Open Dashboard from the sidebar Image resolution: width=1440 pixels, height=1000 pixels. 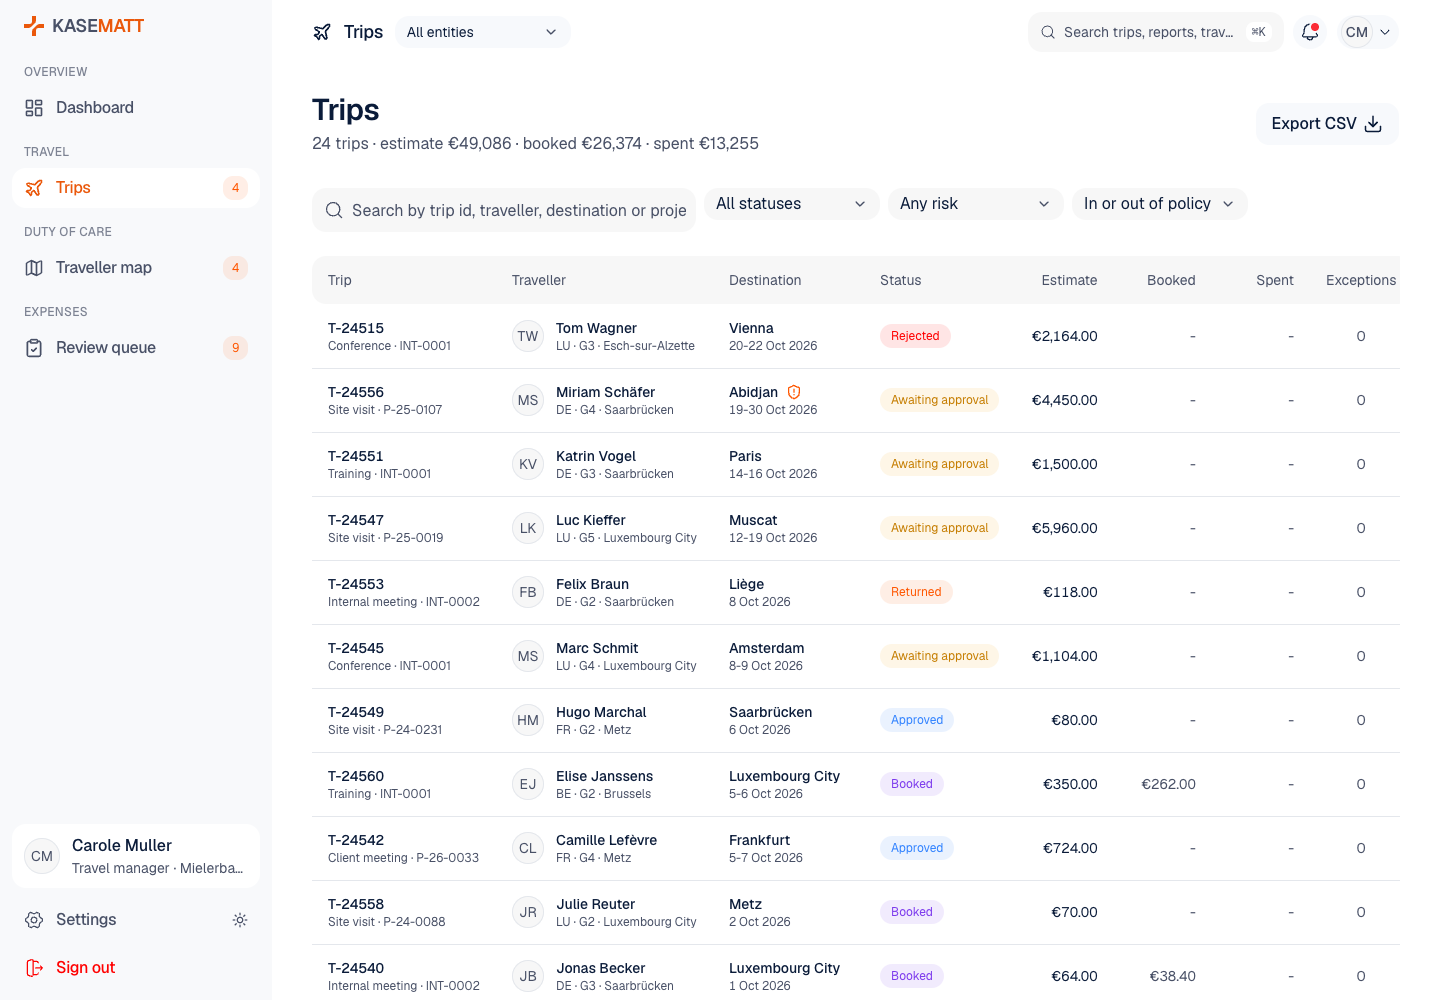point(136,108)
